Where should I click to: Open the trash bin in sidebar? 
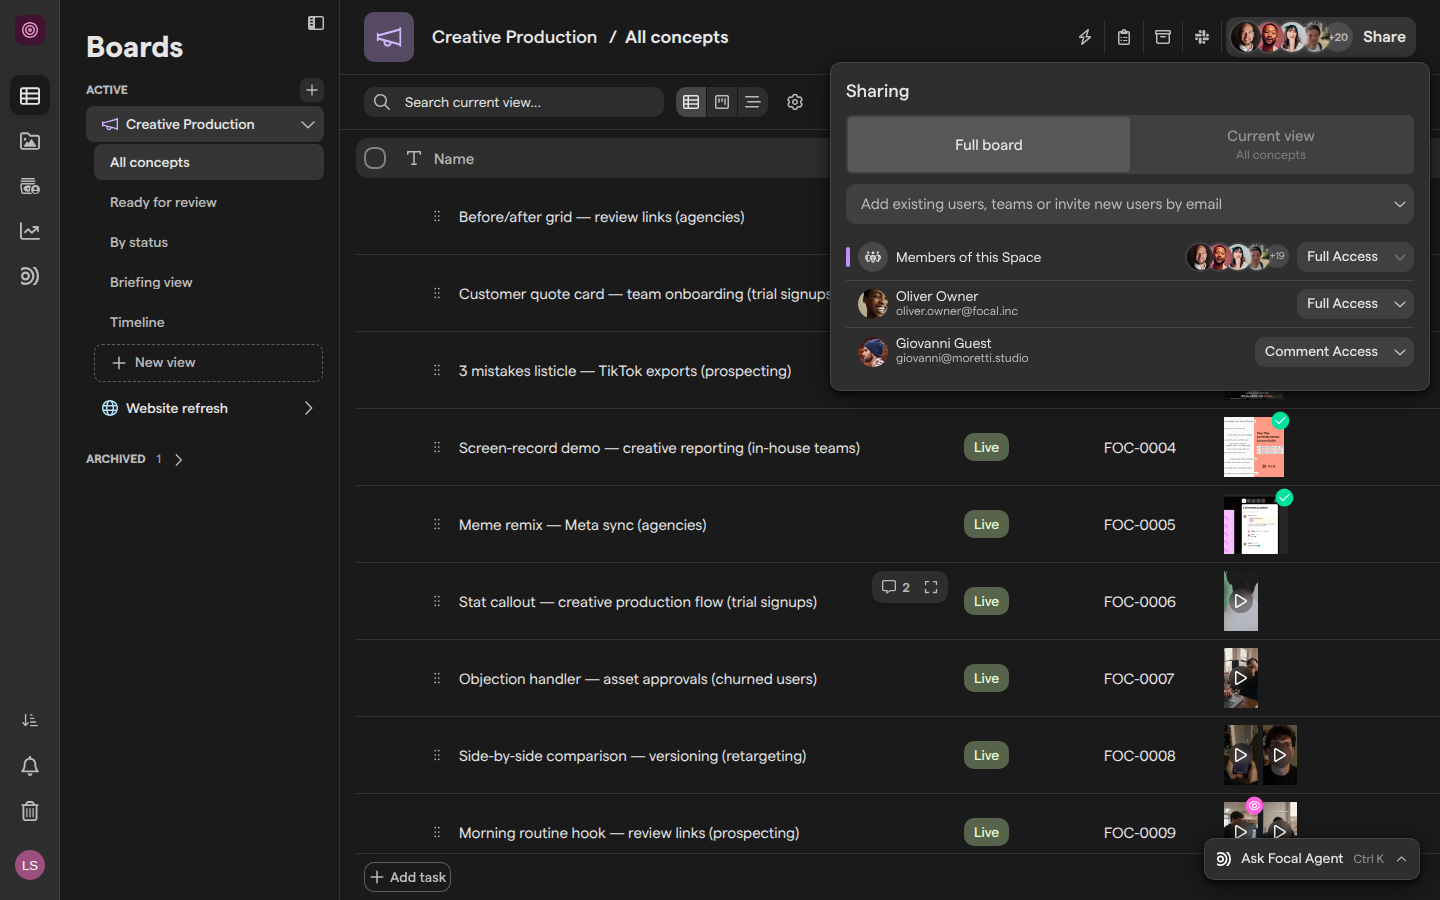click(x=30, y=811)
